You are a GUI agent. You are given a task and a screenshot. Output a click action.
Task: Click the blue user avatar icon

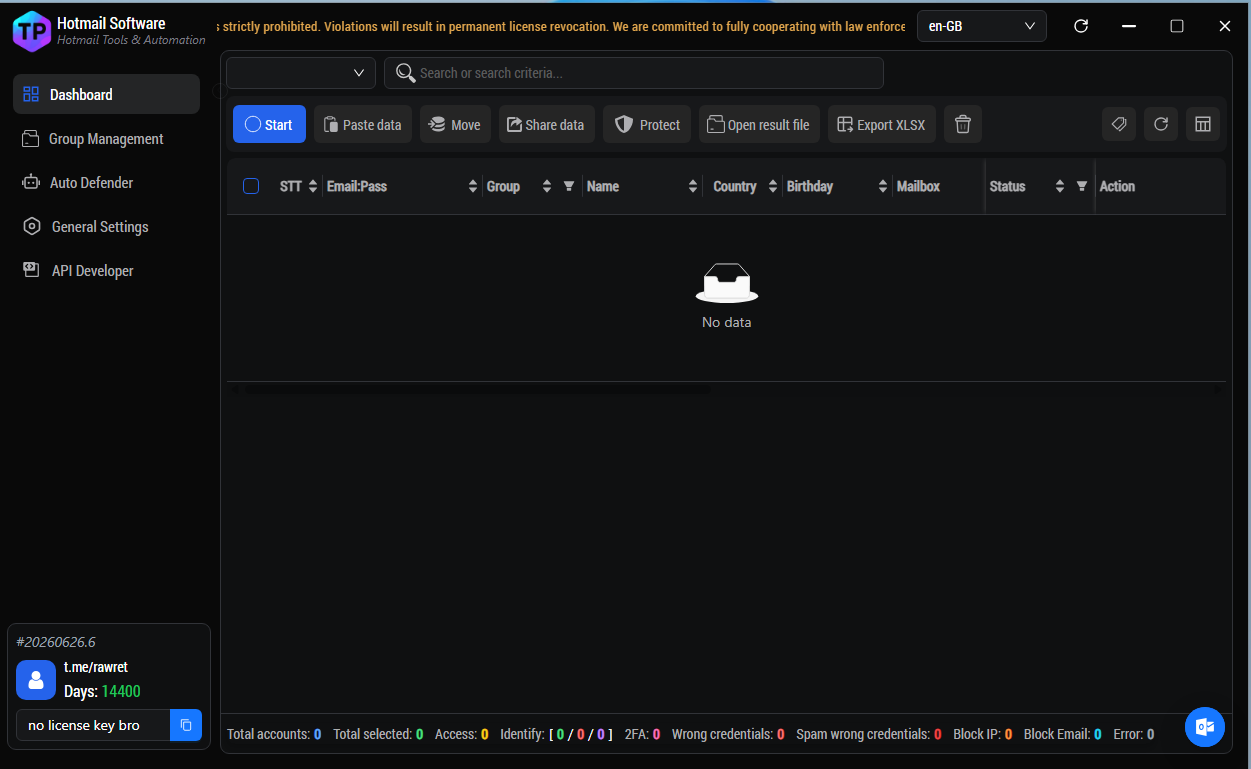(x=36, y=680)
